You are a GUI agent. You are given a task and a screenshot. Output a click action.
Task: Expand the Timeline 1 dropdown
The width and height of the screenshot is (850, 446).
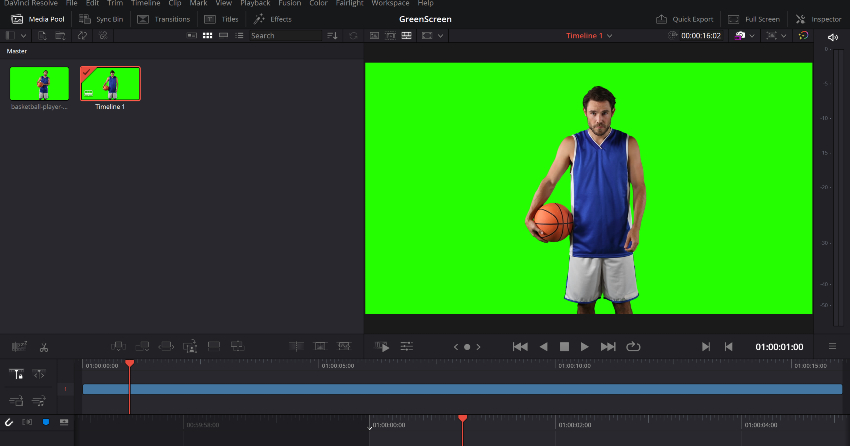(x=589, y=35)
